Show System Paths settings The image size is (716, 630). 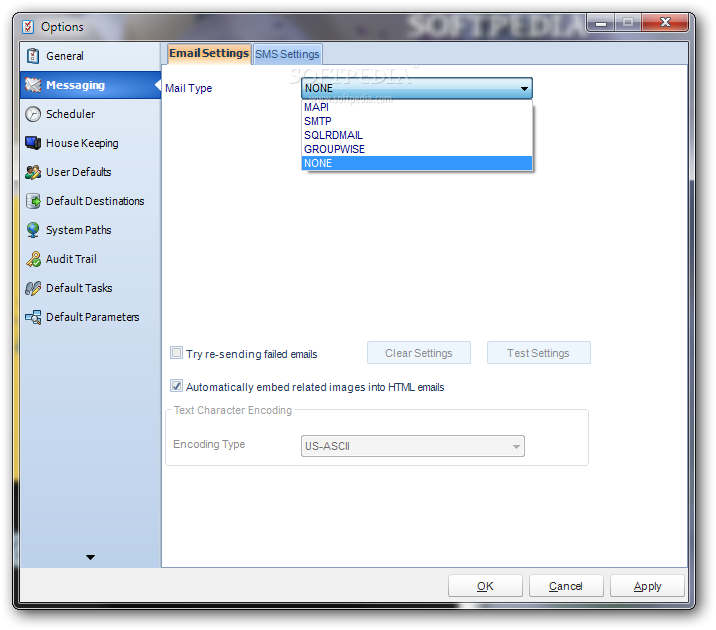90,230
